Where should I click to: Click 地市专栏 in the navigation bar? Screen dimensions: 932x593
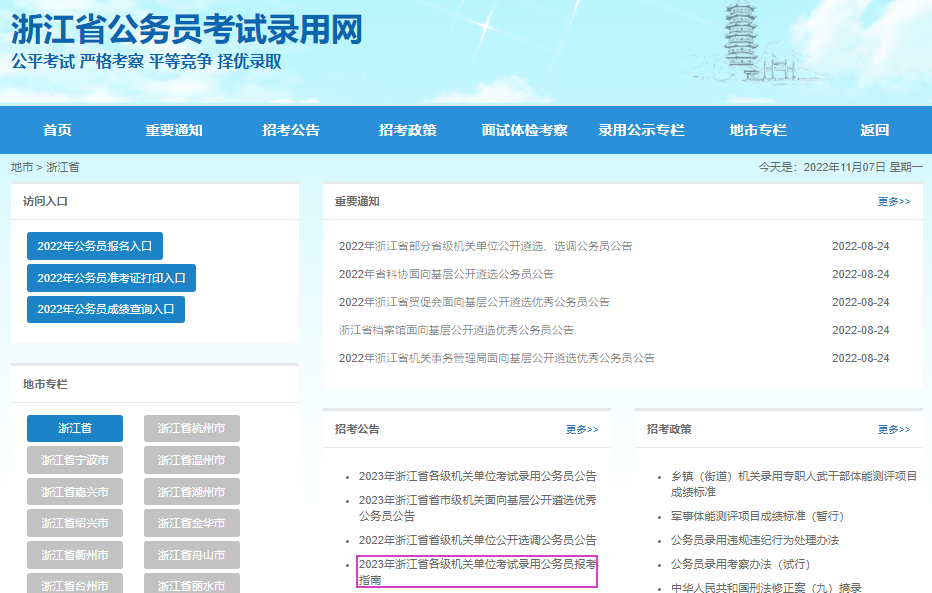[758, 130]
